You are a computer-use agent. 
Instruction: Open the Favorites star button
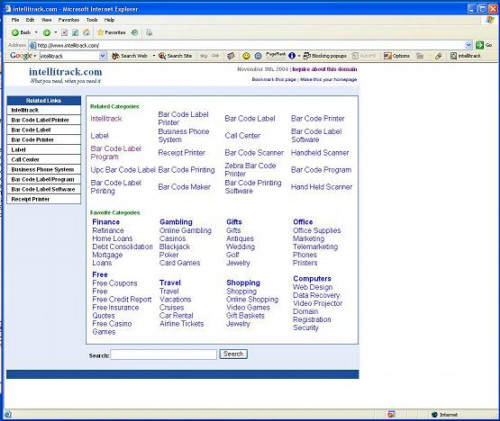111,33
